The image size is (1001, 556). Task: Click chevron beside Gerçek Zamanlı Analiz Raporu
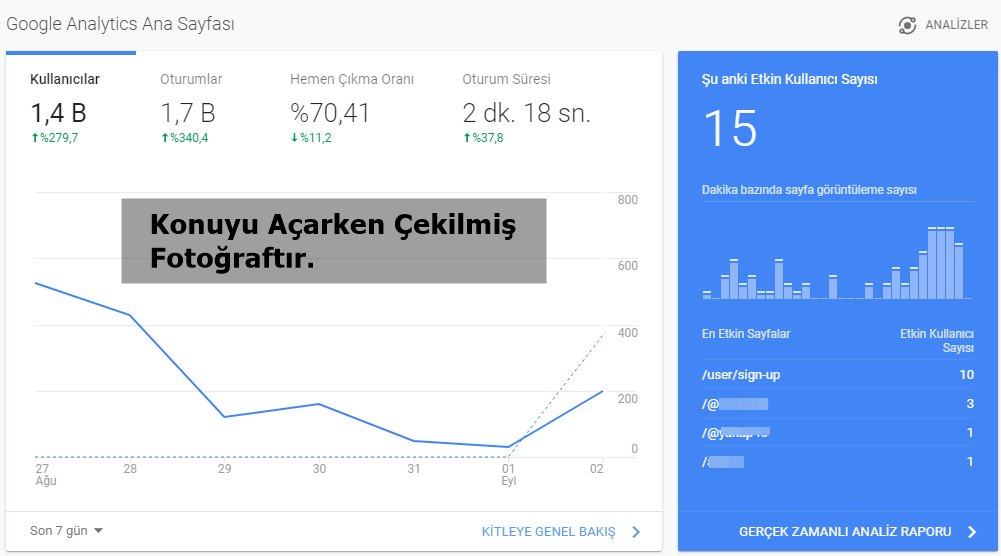pos(972,532)
